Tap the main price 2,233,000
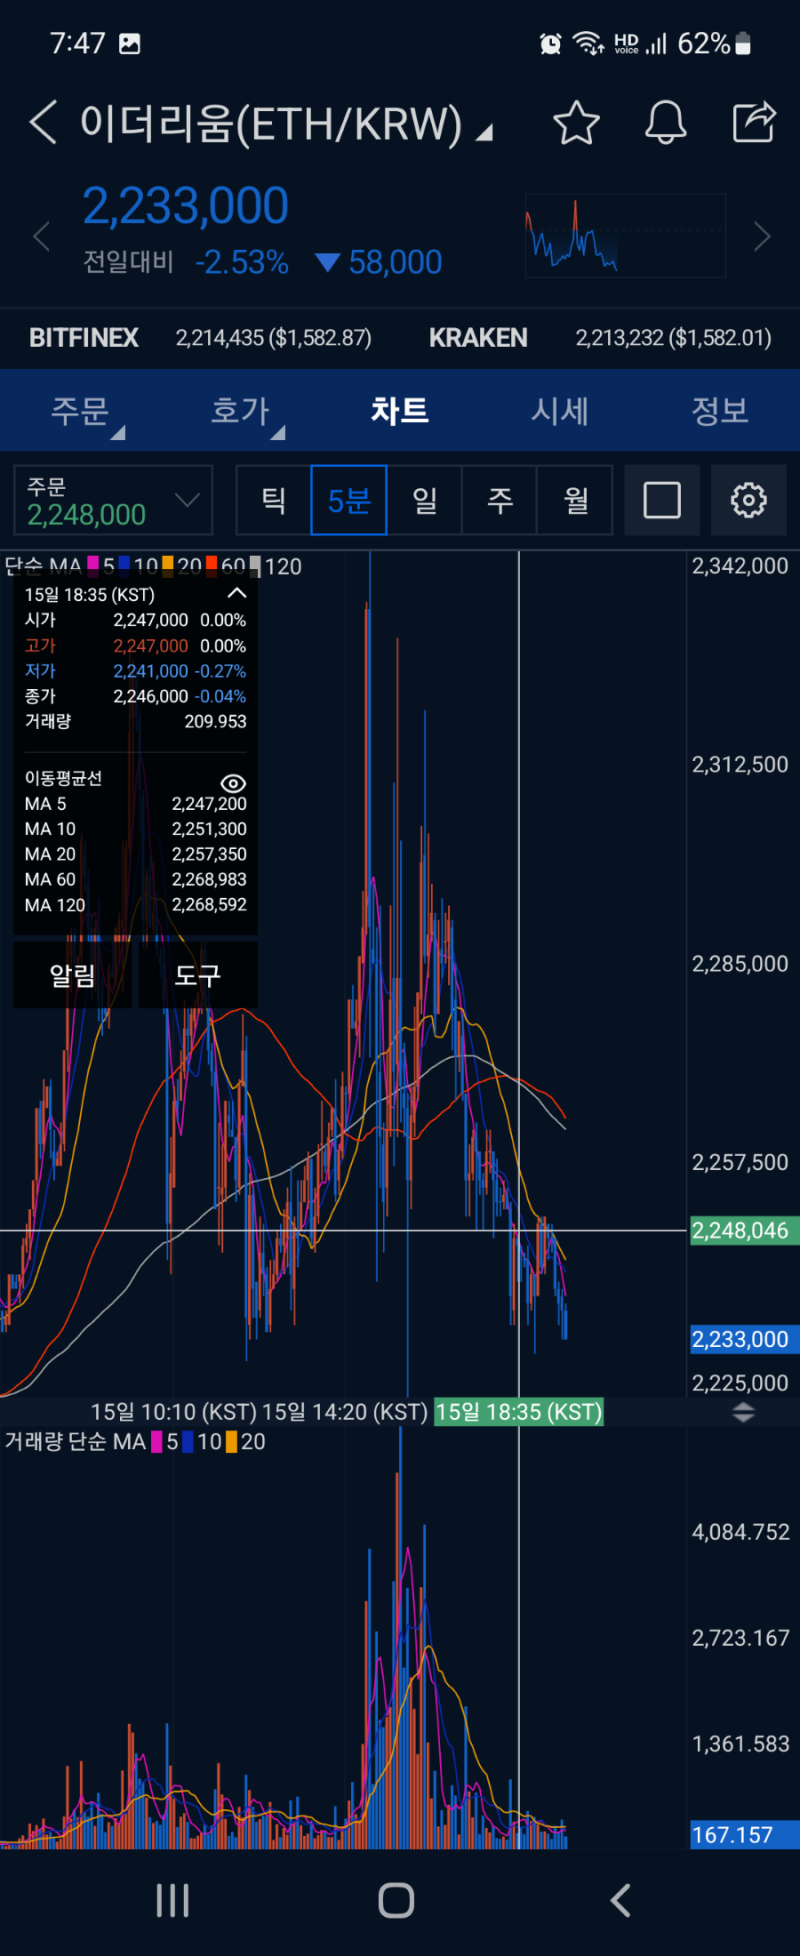This screenshot has height=1956, width=800. pyautogui.click(x=185, y=206)
